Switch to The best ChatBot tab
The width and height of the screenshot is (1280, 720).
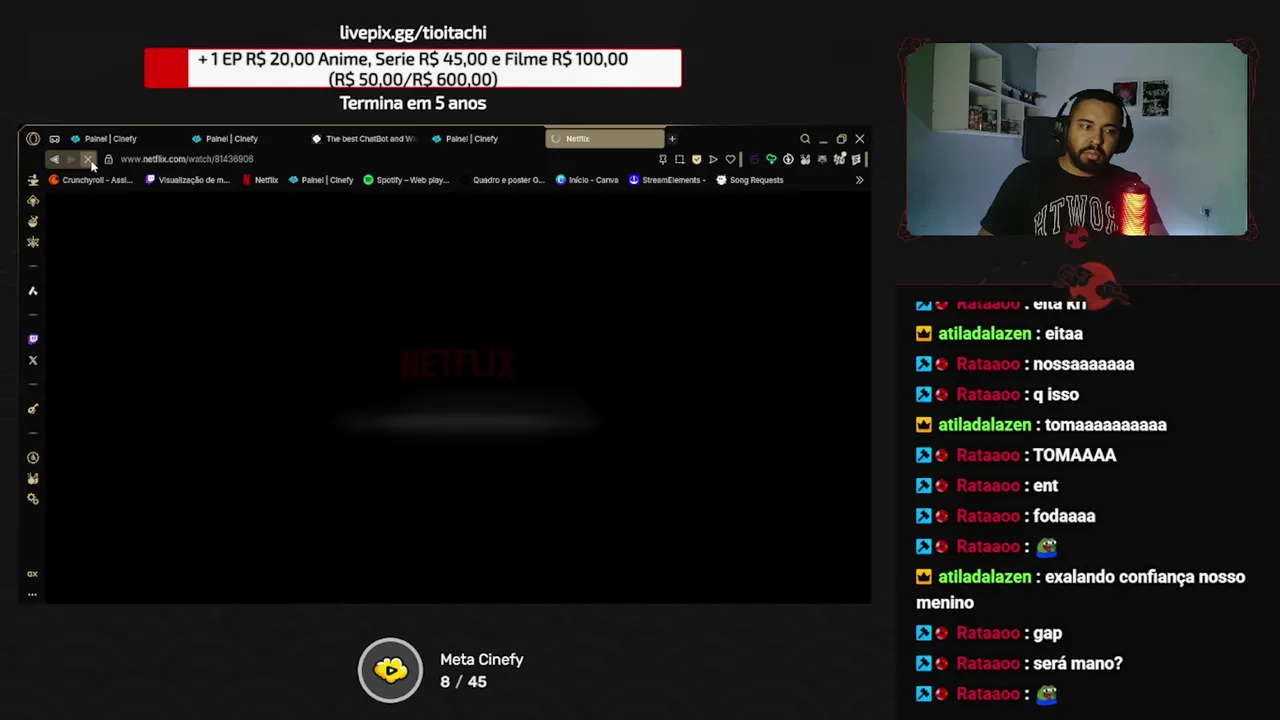[x=364, y=139]
